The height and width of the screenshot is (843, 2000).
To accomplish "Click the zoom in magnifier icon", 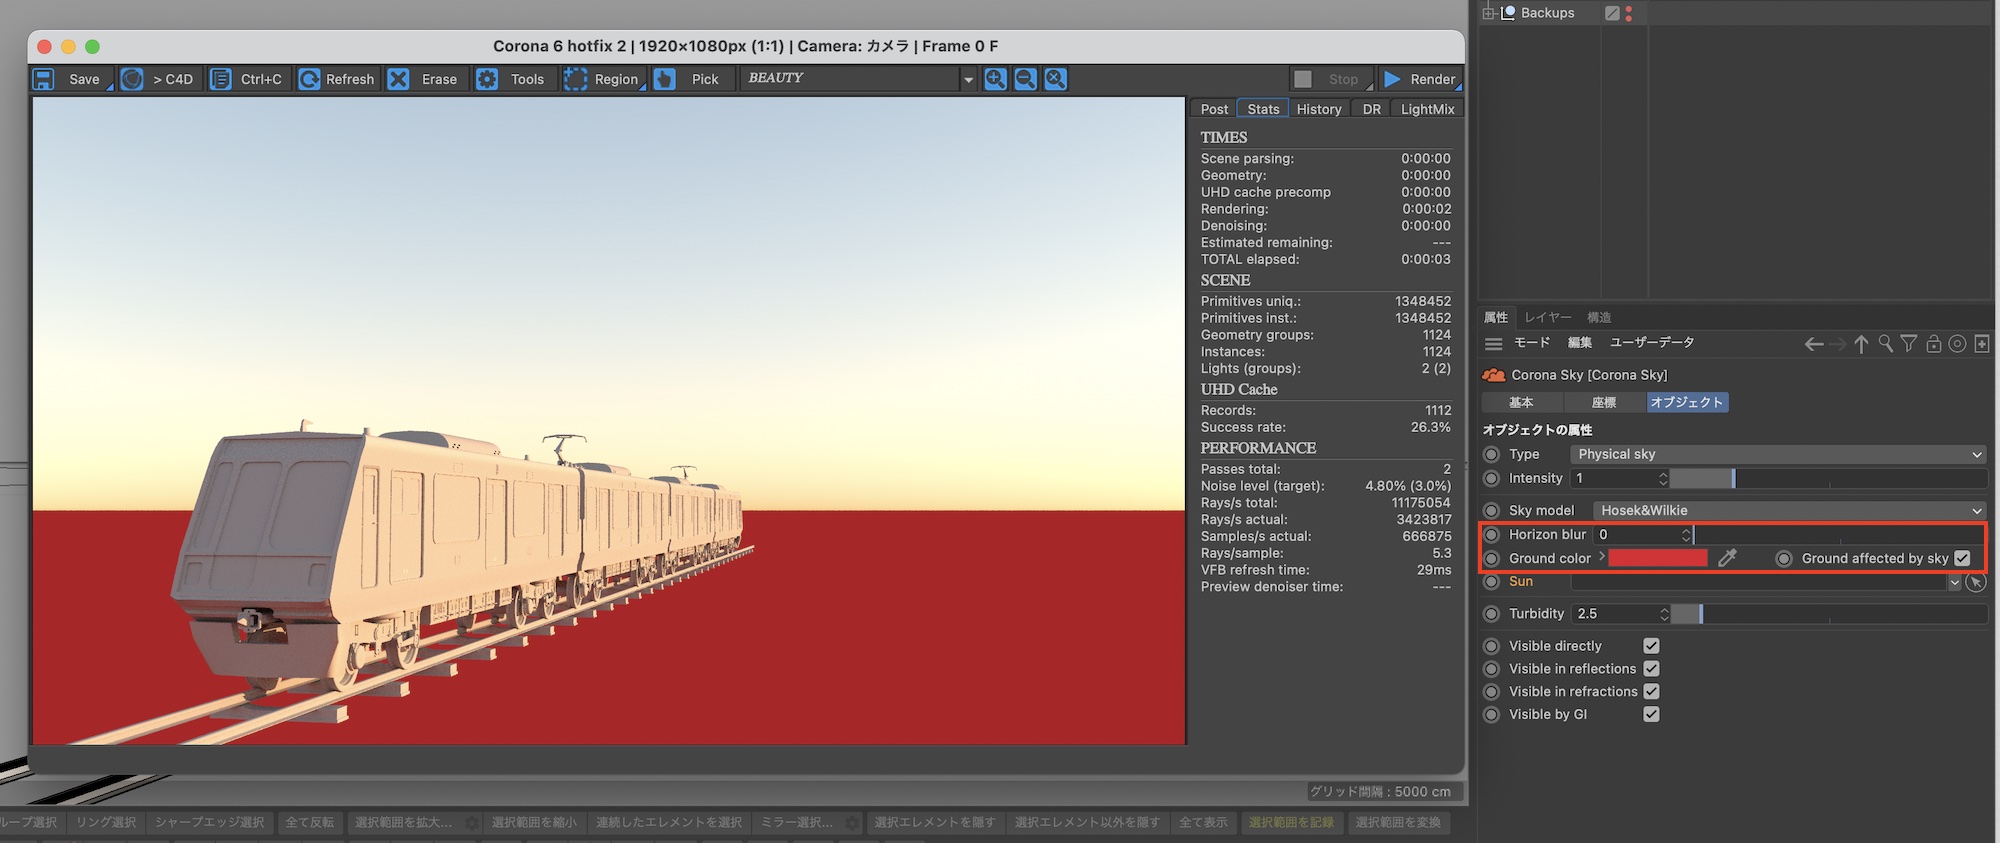I will point(995,79).
